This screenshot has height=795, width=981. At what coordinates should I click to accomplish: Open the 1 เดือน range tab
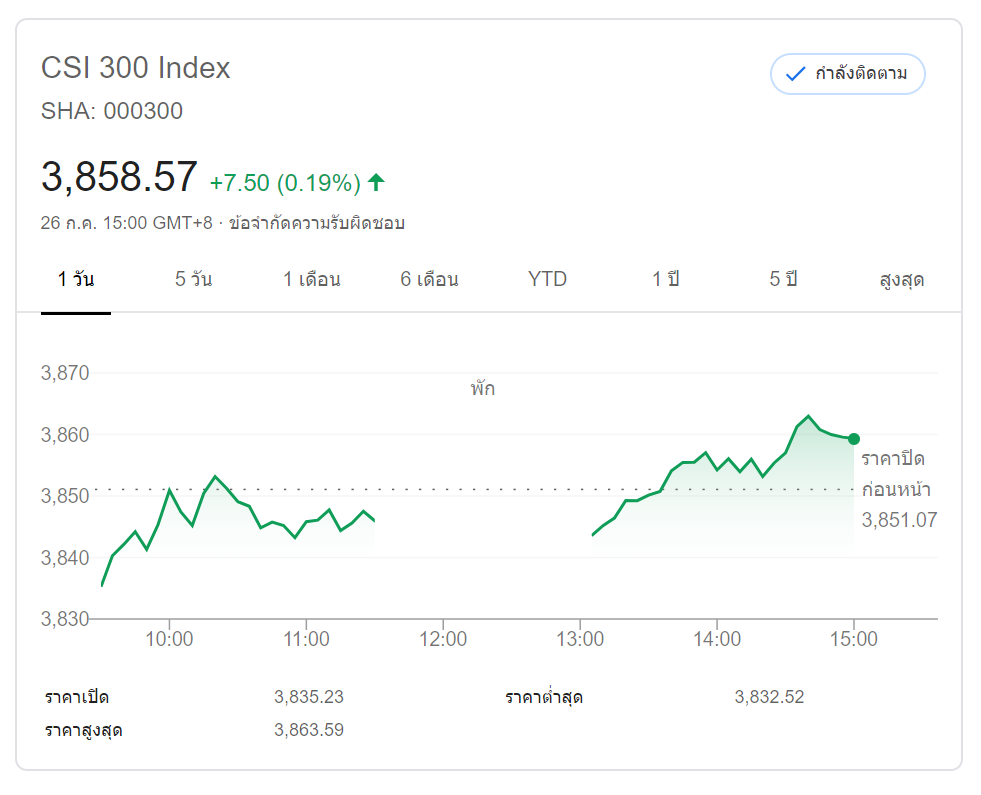coord(312,280)
